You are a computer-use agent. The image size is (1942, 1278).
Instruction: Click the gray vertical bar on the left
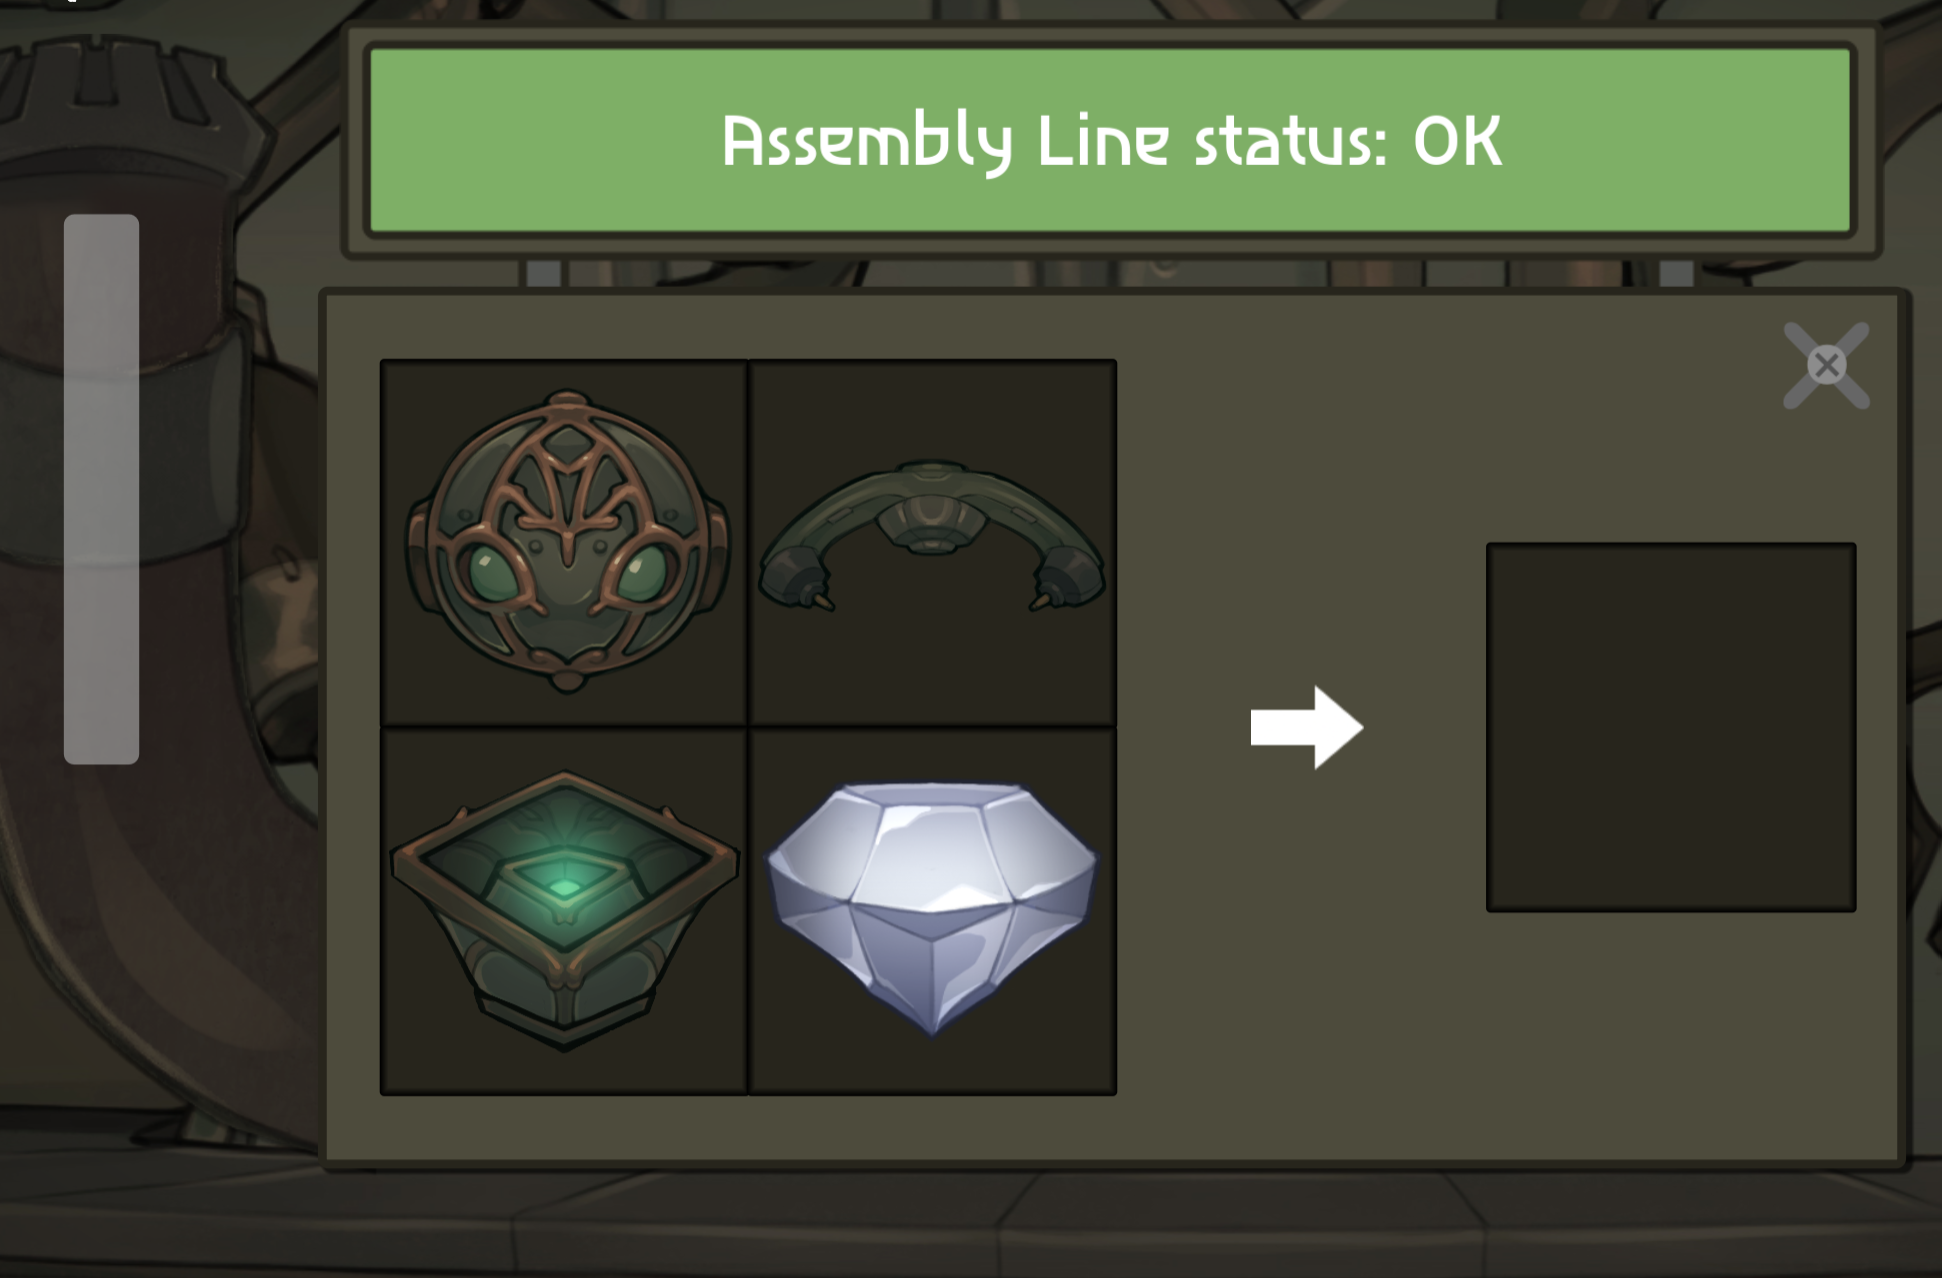click(x=101, y=489)
